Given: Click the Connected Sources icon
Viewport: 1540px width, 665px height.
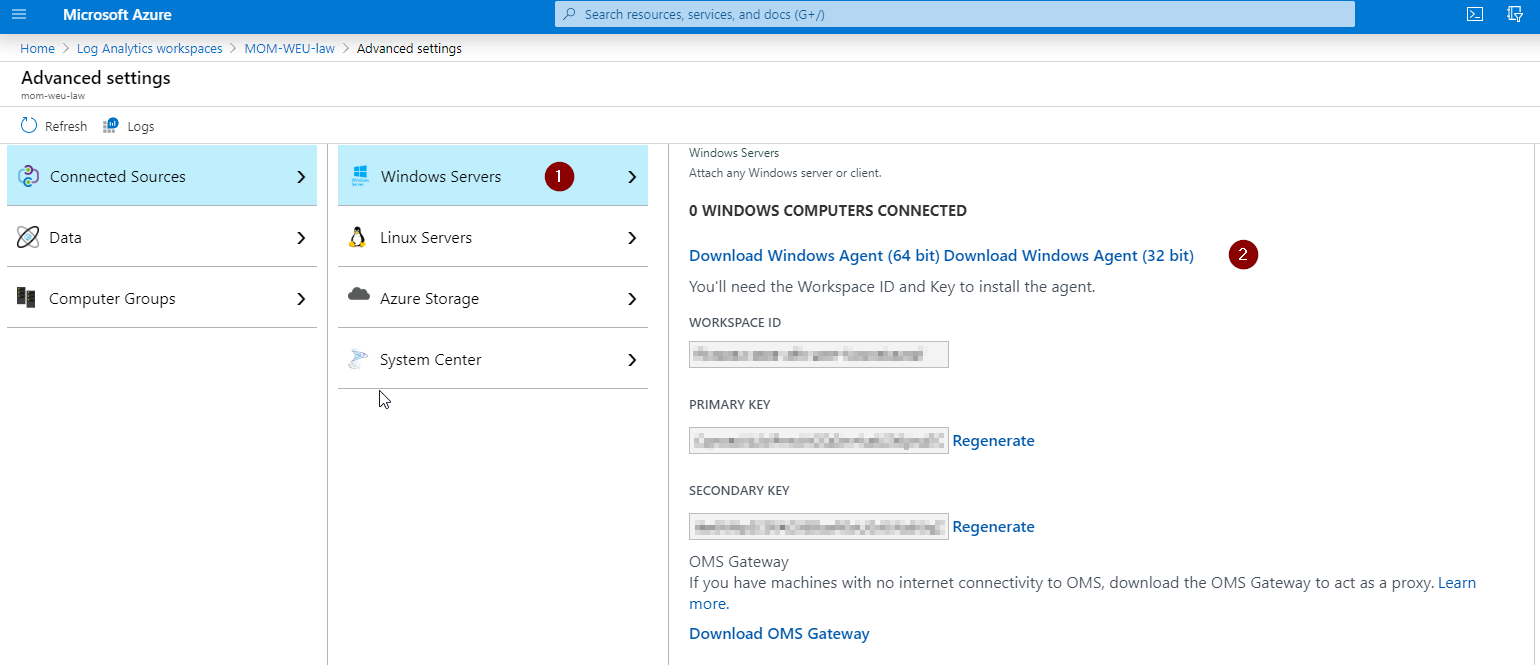Looking at the screenshot, I should [x=29, y=177].
